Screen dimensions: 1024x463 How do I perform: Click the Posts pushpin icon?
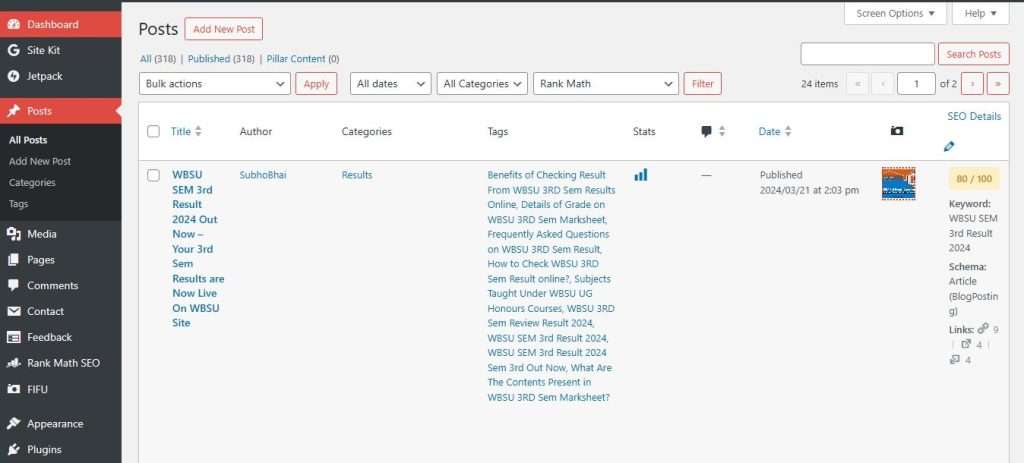[x=13, y=111]
